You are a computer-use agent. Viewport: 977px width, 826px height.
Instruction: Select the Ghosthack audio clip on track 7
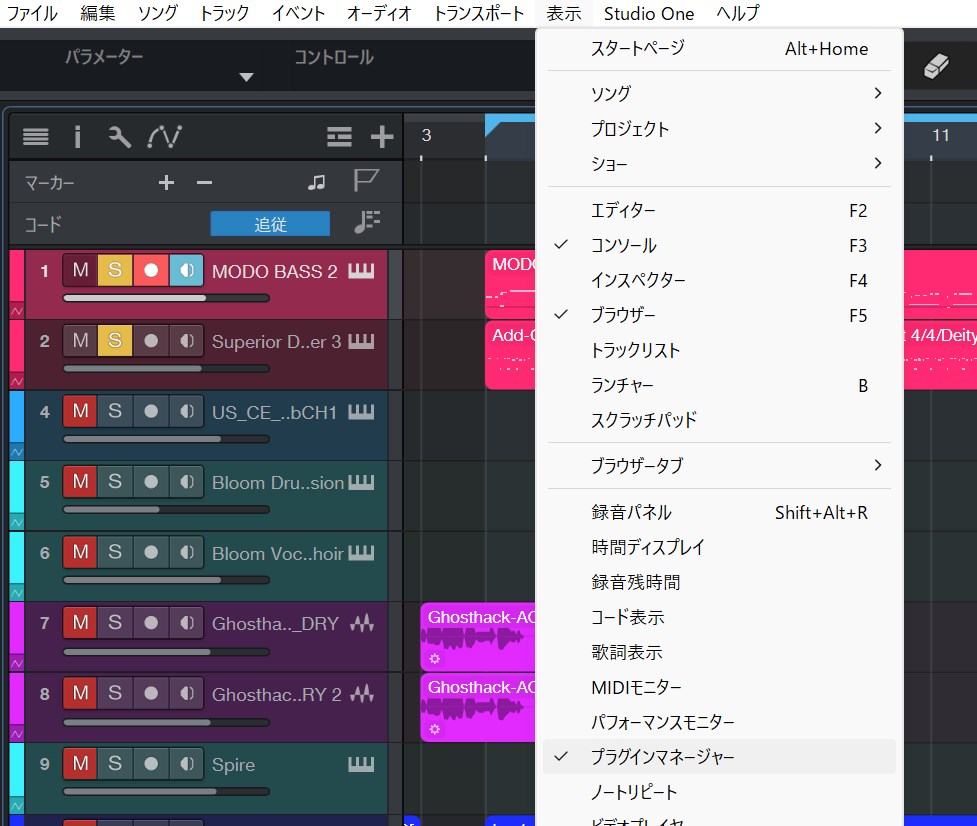[x=477, y=636]
